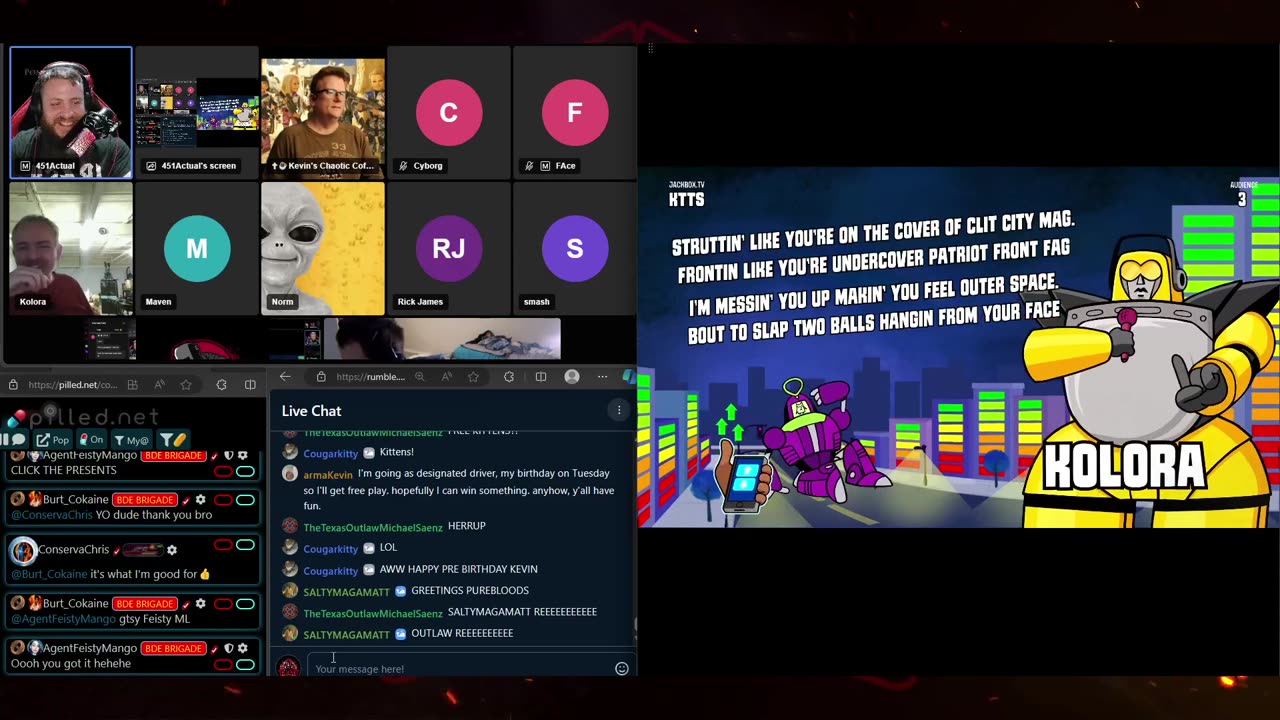The width and height of the screenshot is (1280, 720).
Task: Click armaKevin's username in Live Chat
Action: pyautogui.click(x=328, y=475)
